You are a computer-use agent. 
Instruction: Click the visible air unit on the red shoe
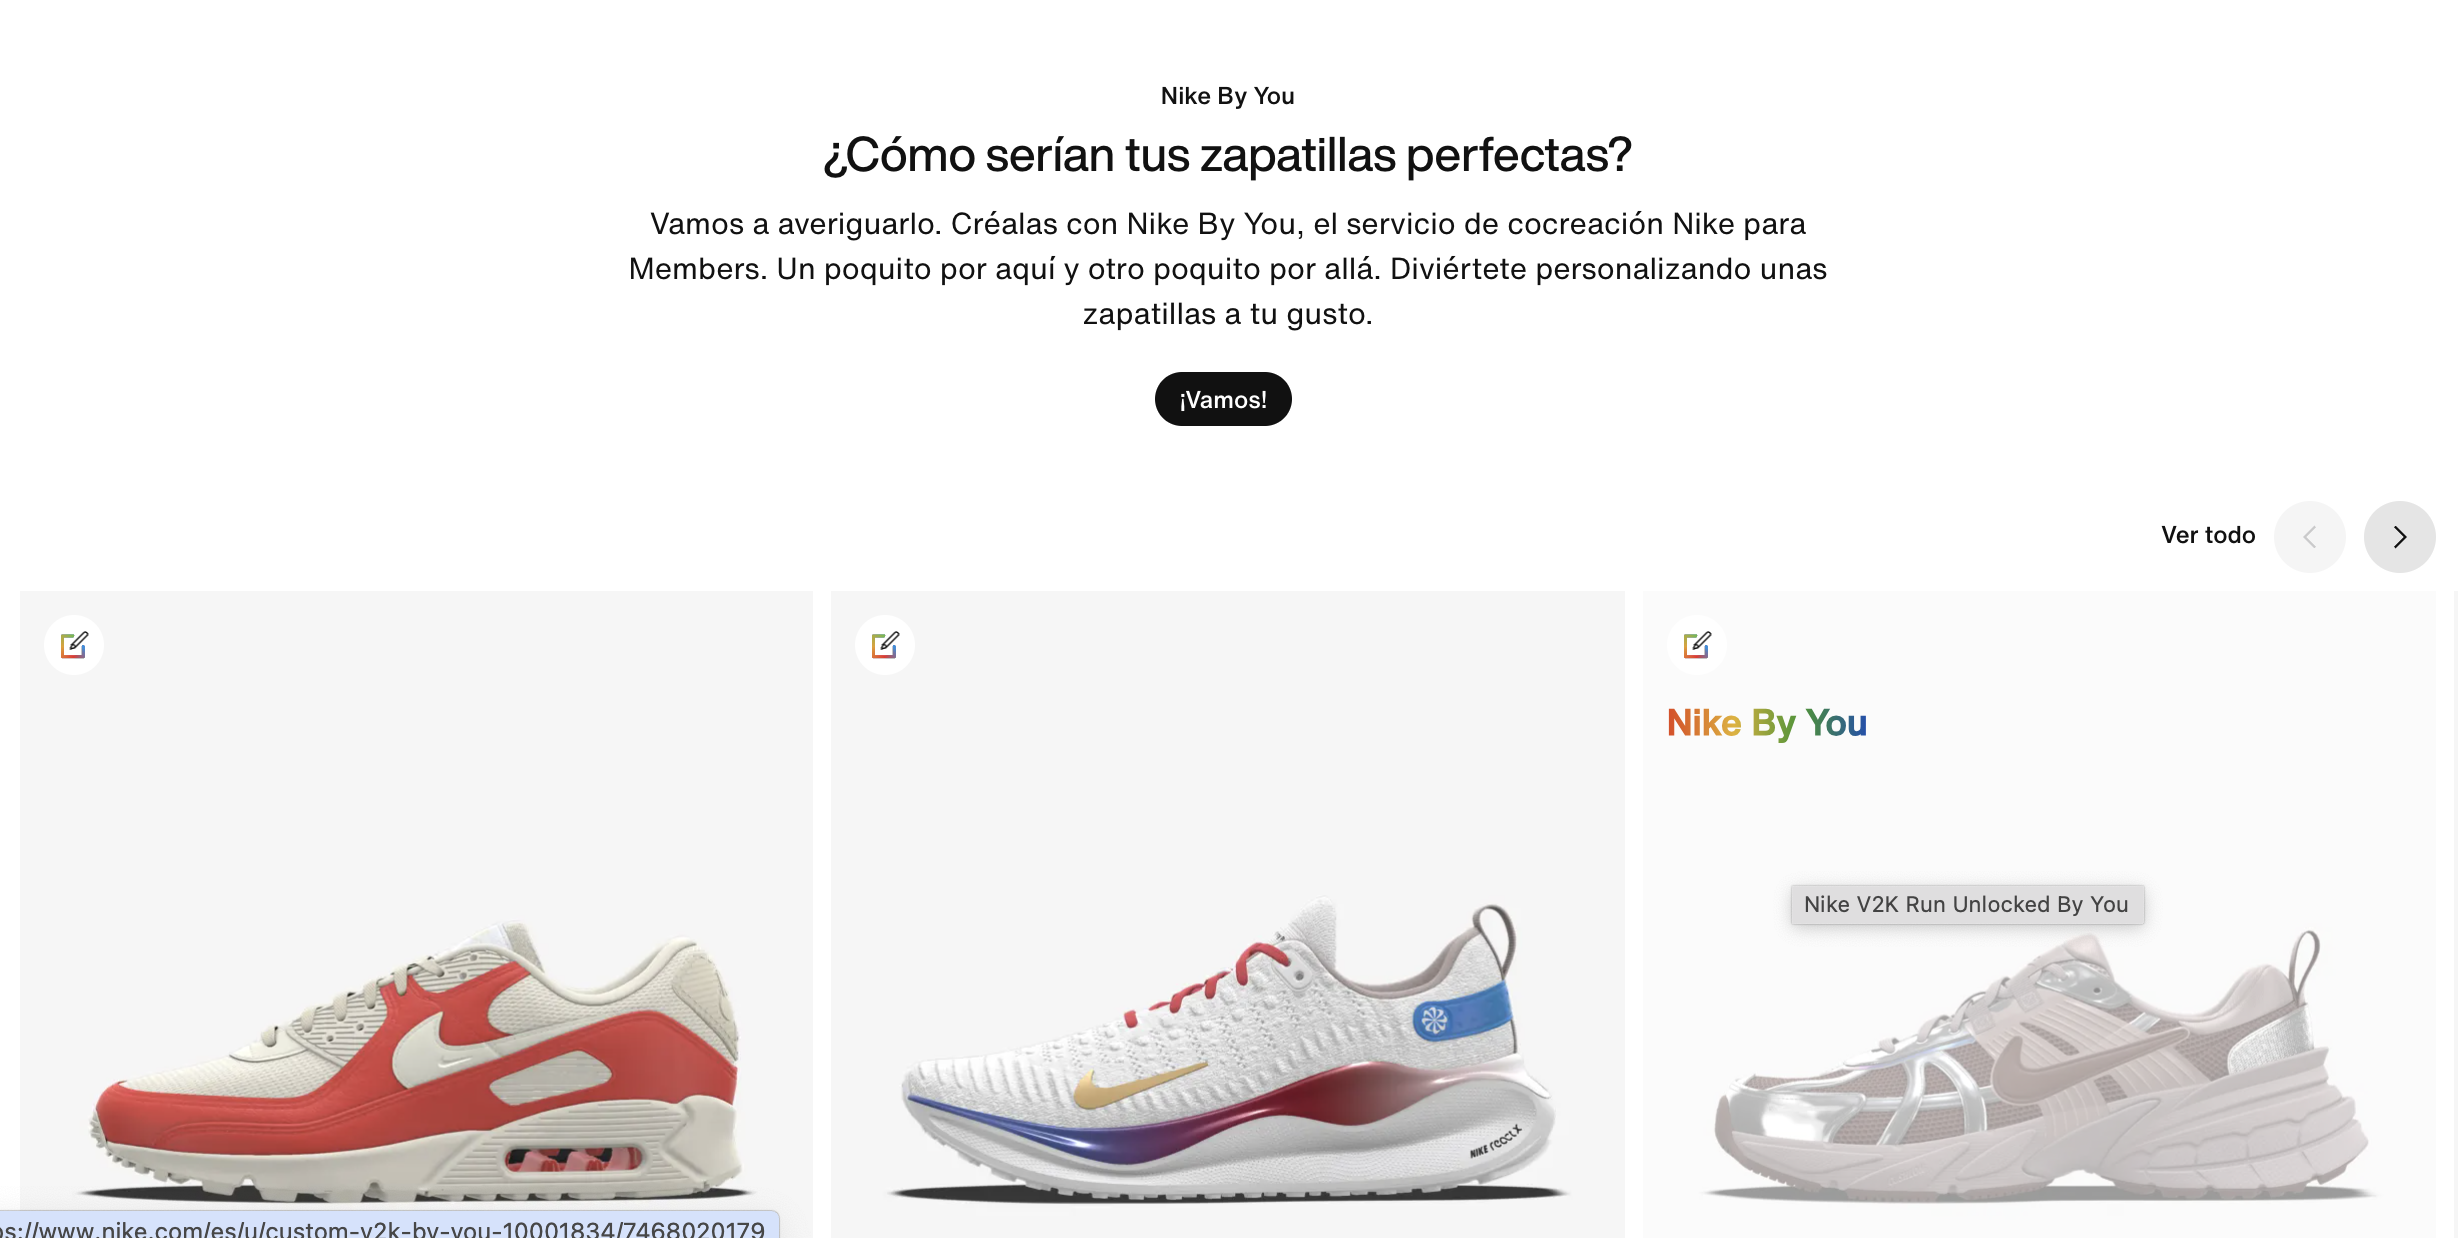[572, 1160]
